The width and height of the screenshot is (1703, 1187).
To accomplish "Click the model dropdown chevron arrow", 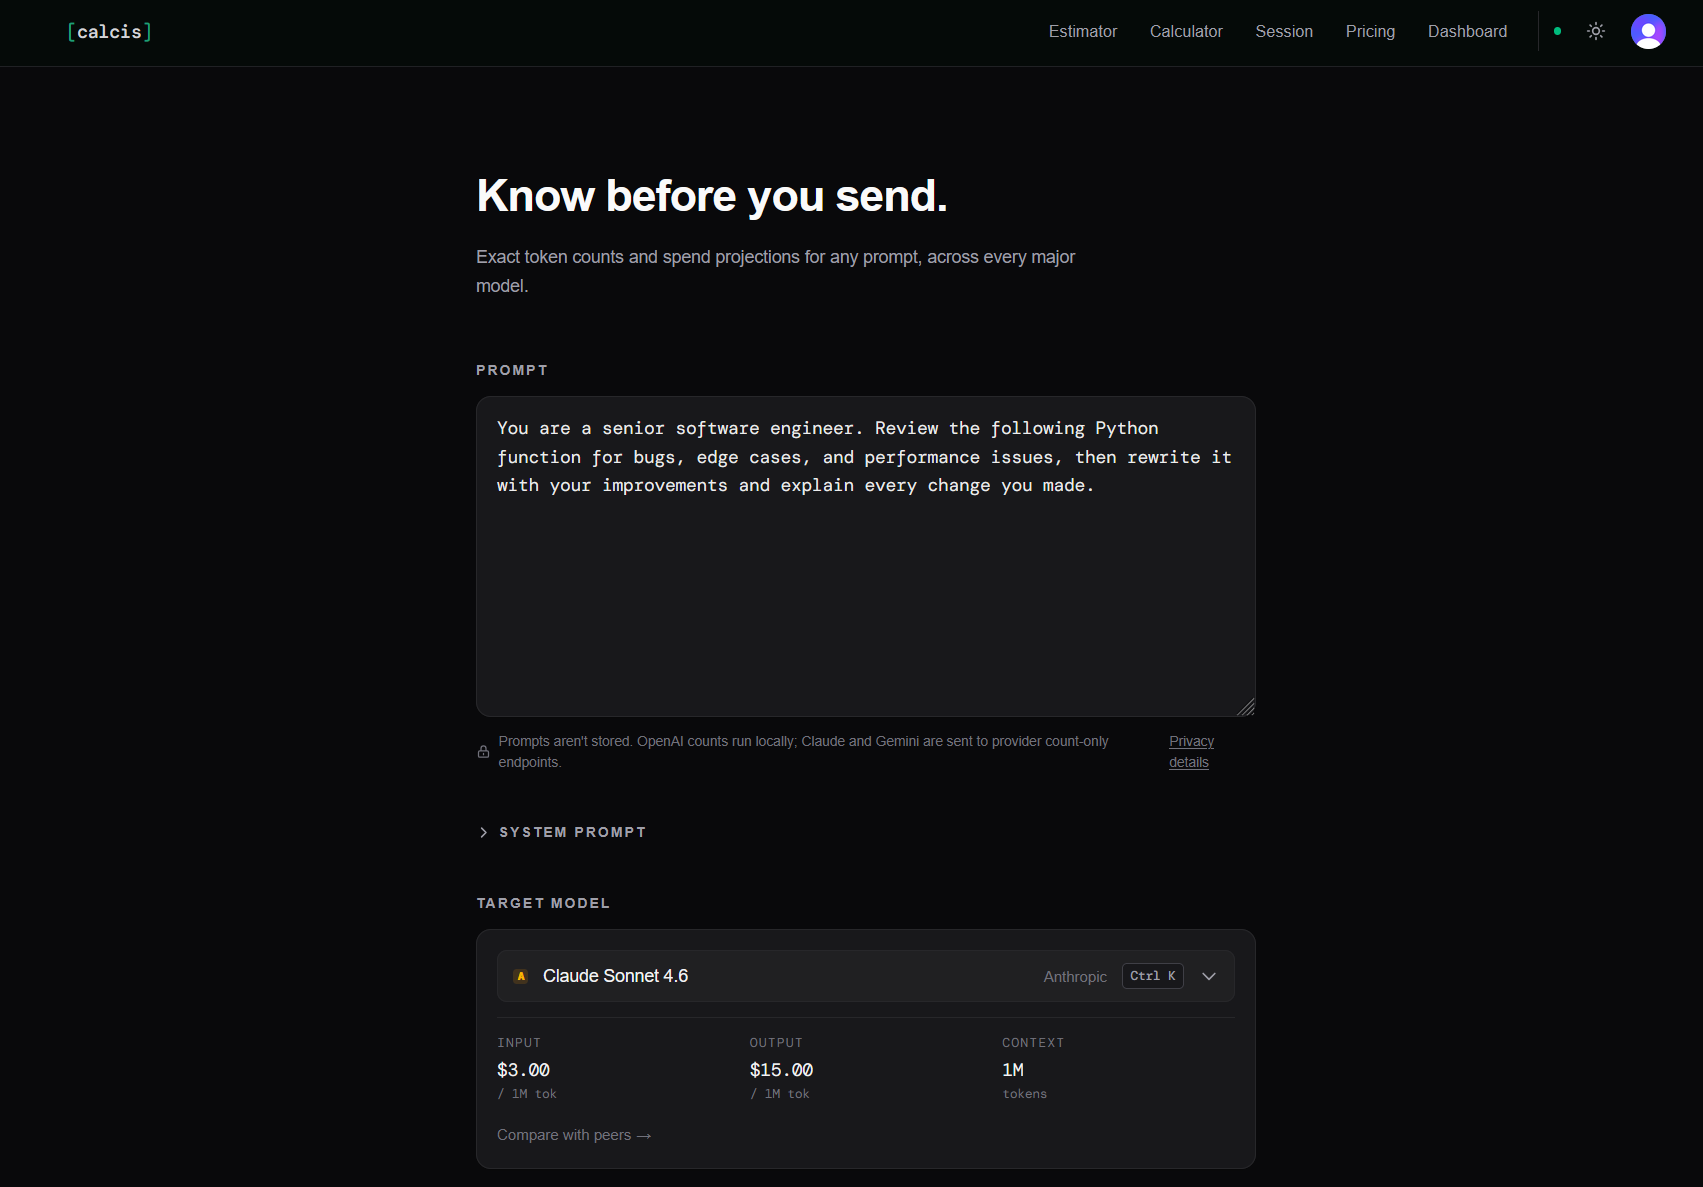I will pos(1209,976).
